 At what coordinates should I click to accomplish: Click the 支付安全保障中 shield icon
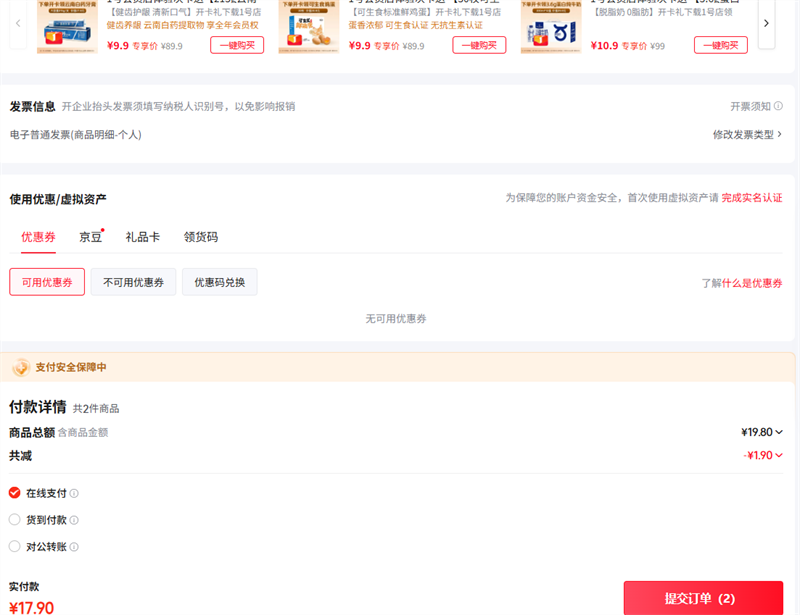(x=20, y=368)
